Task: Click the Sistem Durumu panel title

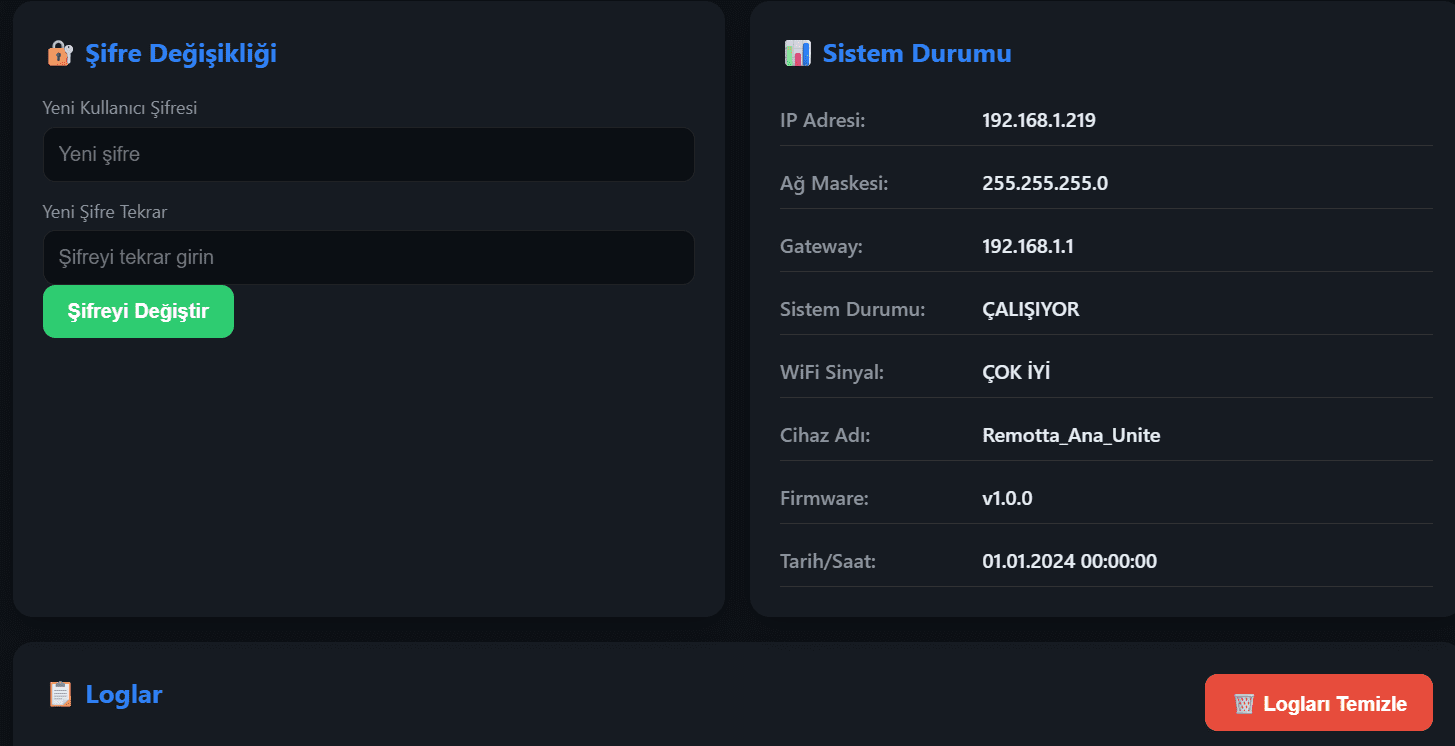Action: [x=916, y=54]
